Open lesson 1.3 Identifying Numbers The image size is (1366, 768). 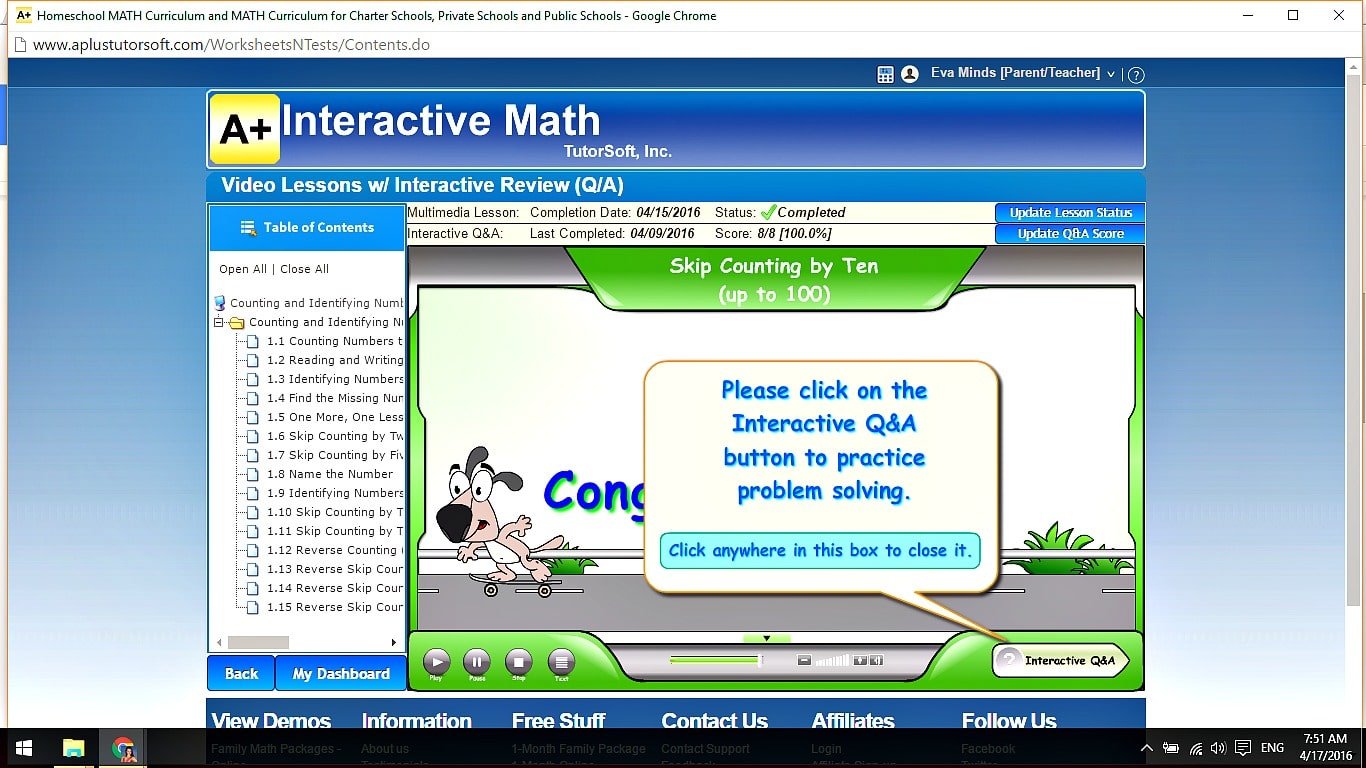coord(335,379)
